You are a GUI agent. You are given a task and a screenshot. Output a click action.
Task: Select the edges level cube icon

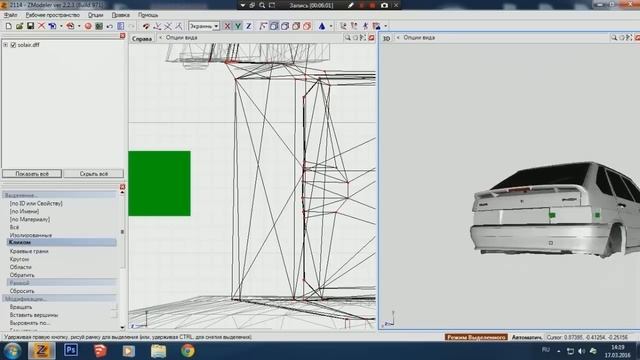[x=274, y=26]
